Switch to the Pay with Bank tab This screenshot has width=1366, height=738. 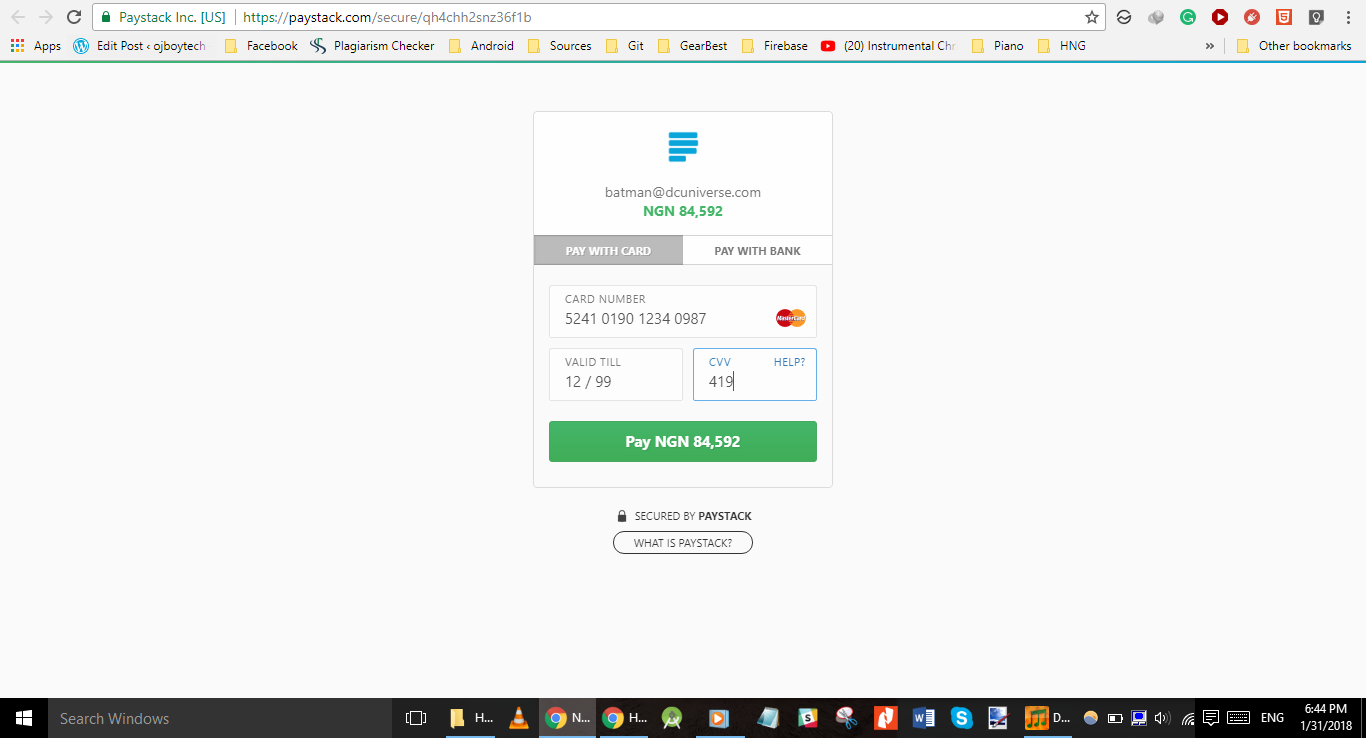click(x=757, y=251)
